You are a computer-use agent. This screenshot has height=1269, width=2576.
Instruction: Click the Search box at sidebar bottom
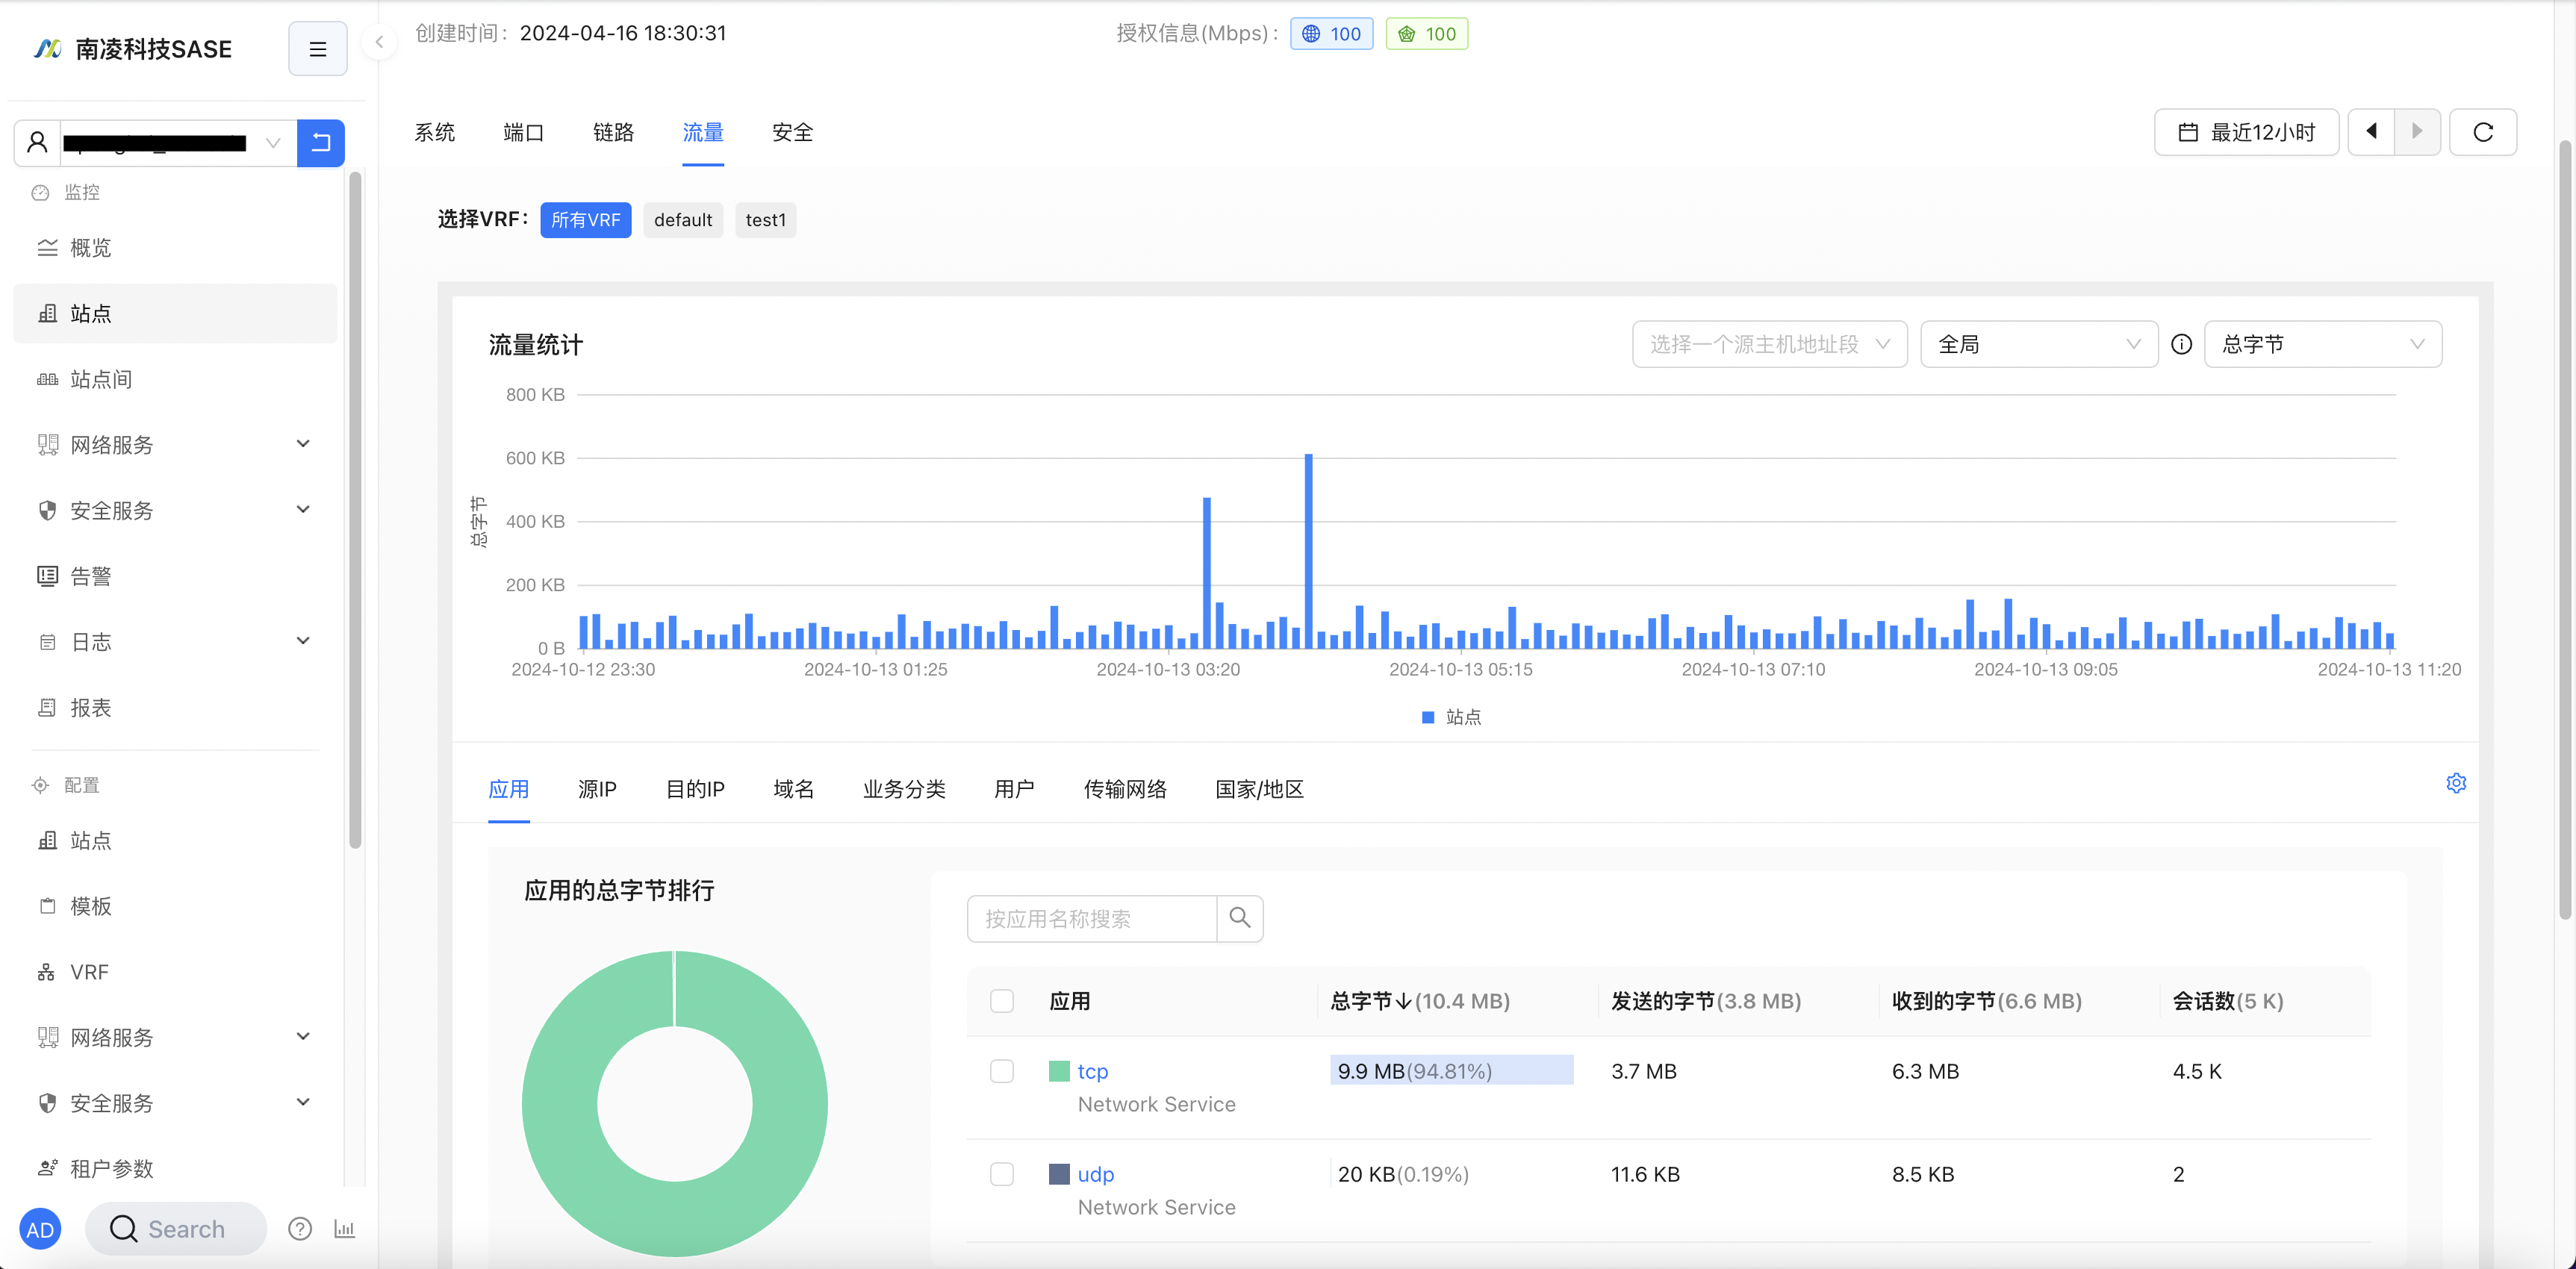176,1229
